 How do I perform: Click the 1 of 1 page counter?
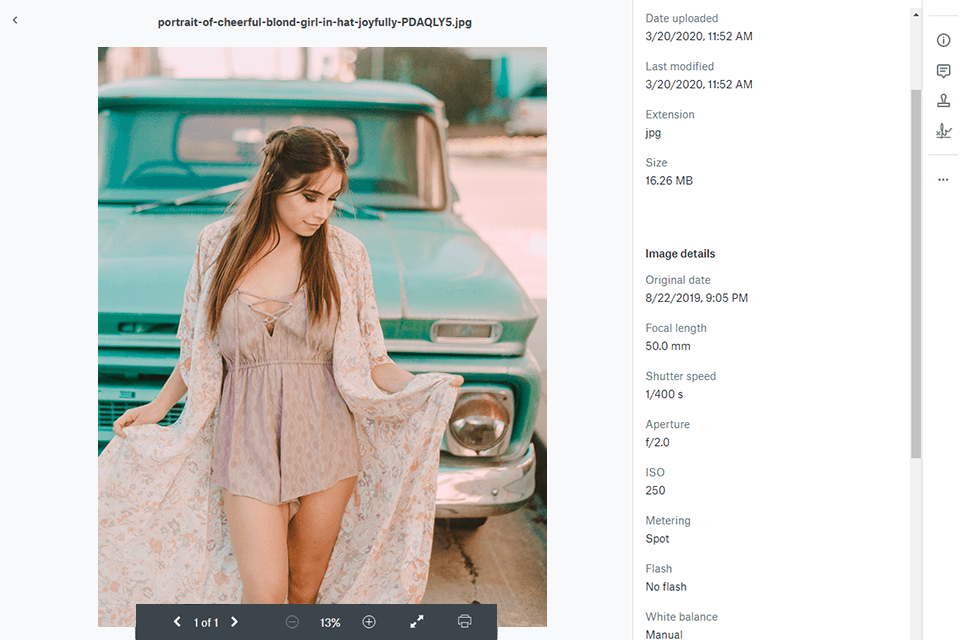pos(205,622)
